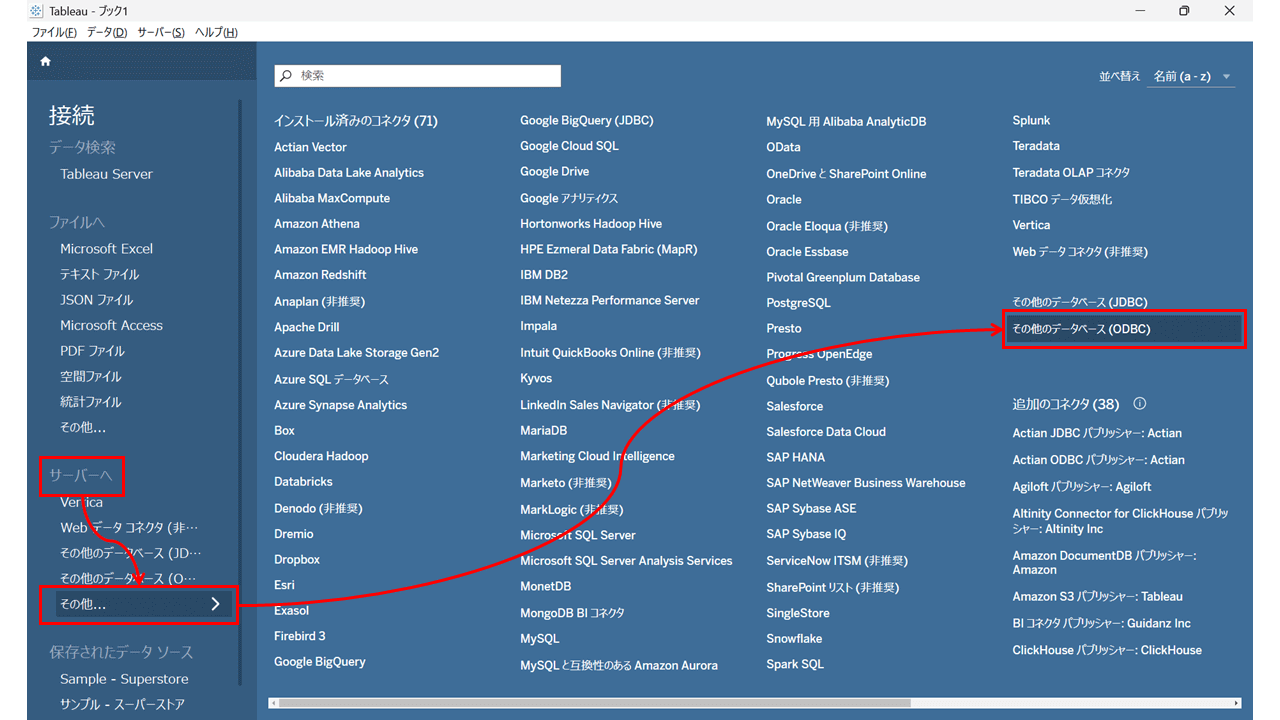1280x720 pixels.
Task: Pick the Firebird 3 connector
Action: [300, 636]
